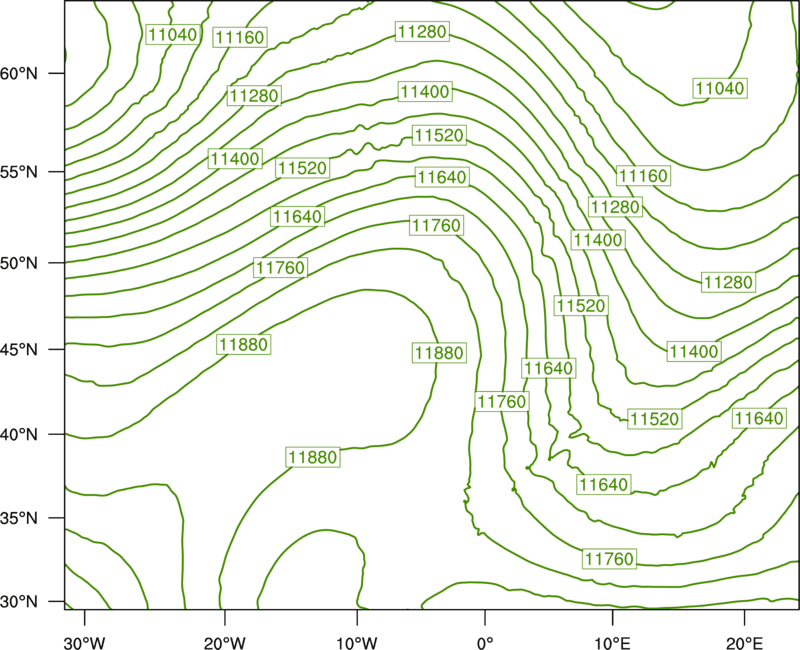This screenshot has height=650, width=800.
Task: Select the 45°N latitude axis label
Action: (19, 349)
